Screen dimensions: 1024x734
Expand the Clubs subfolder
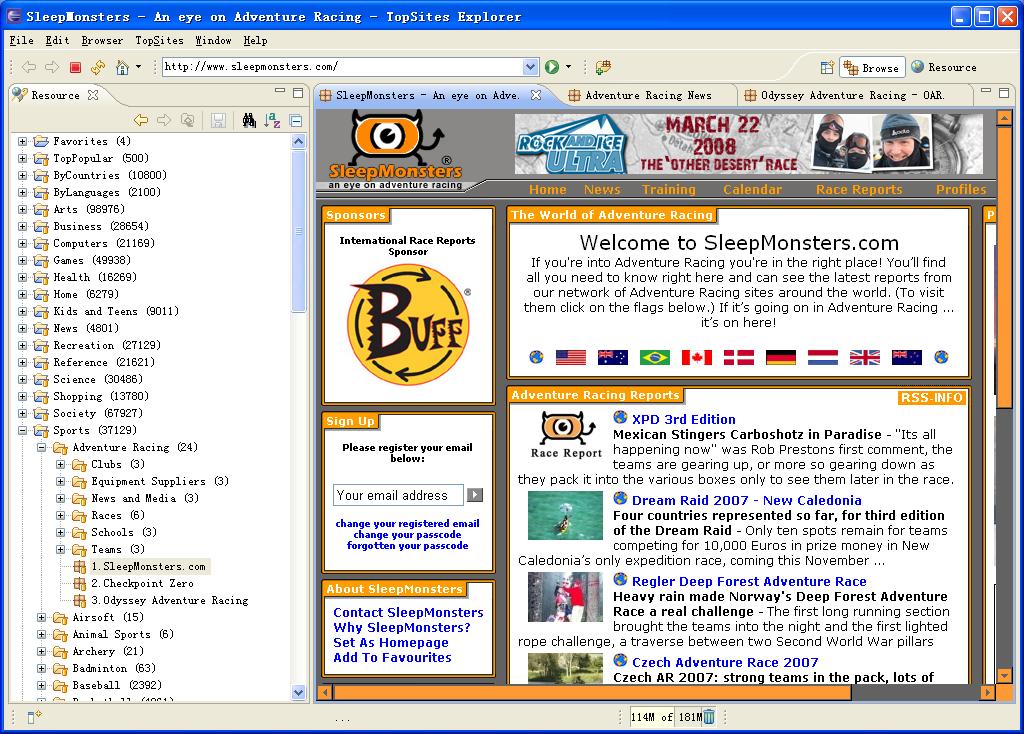pos(60,464)
